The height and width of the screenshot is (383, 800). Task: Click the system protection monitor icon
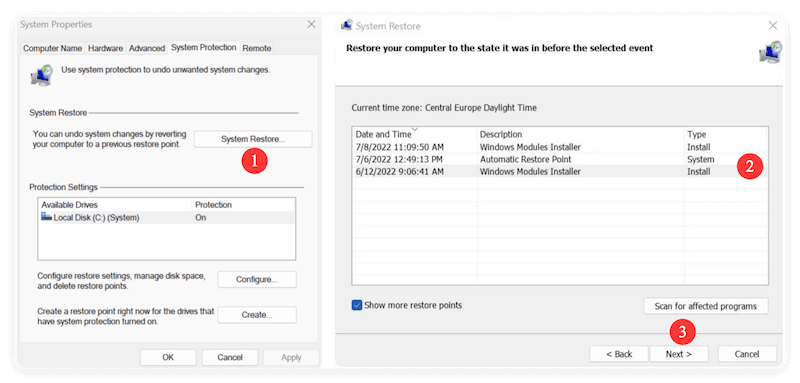pos(41,75)
